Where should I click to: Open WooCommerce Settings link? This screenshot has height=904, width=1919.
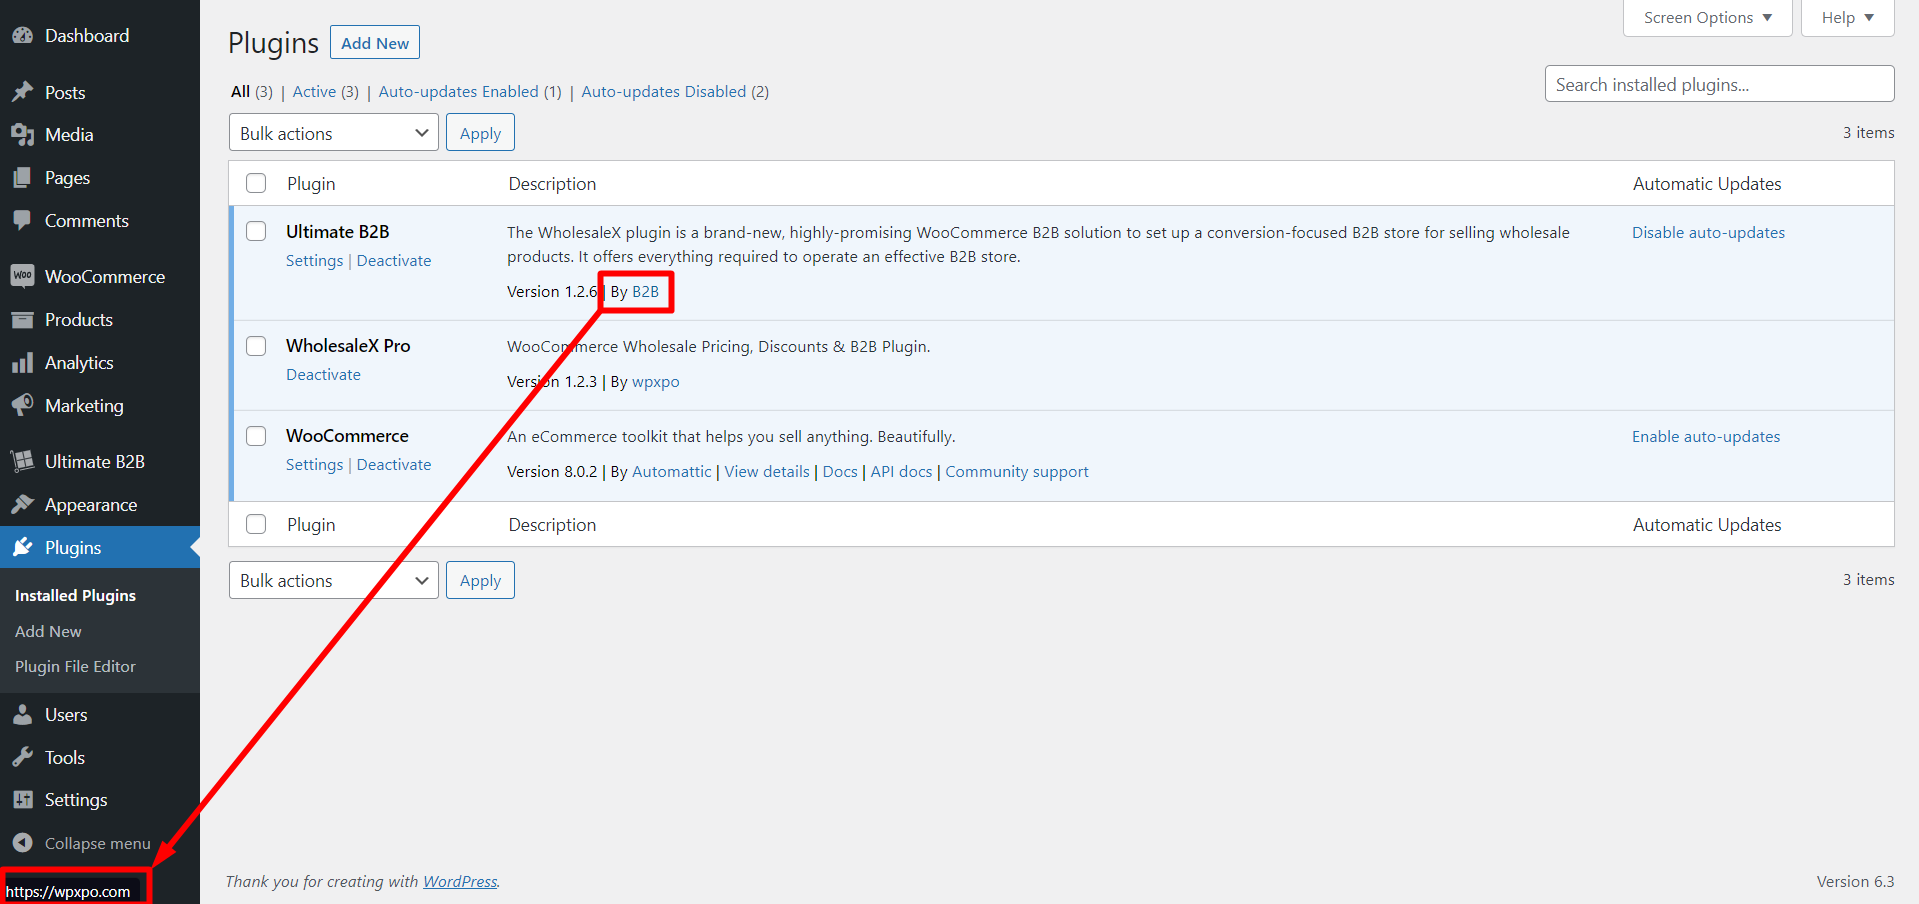click(x=314, y=464)
